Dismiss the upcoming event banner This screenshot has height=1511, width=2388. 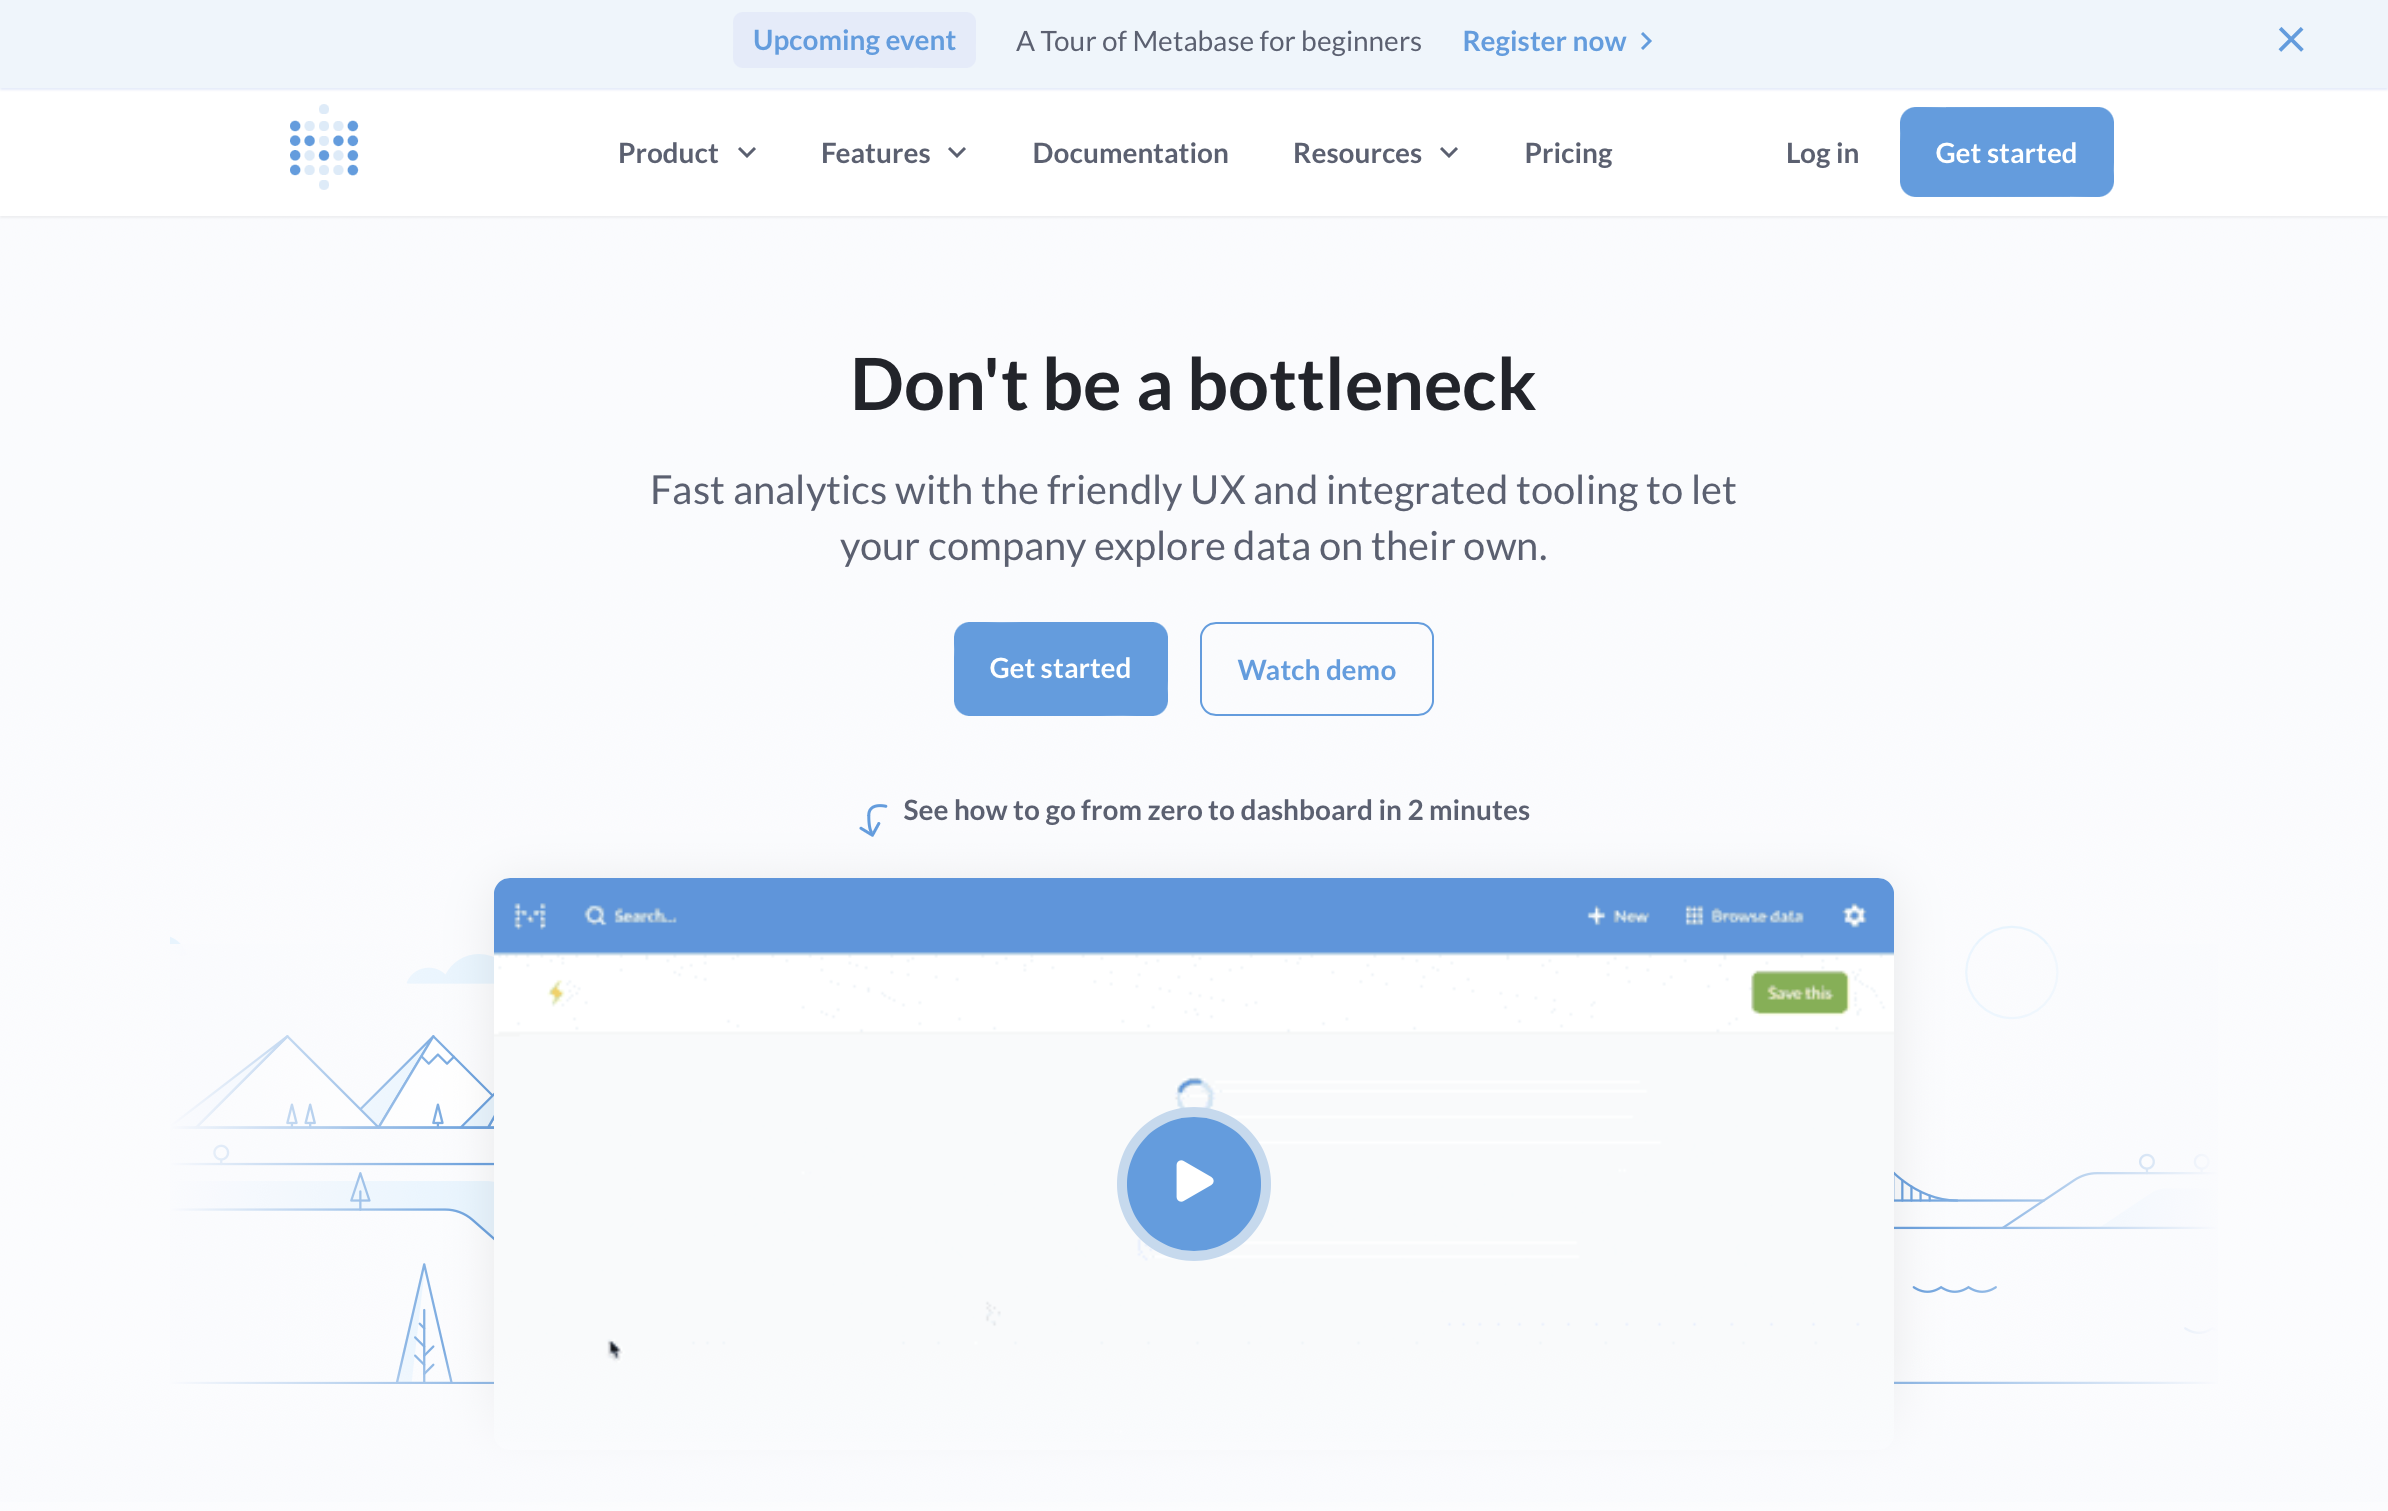click(2291, 38)
